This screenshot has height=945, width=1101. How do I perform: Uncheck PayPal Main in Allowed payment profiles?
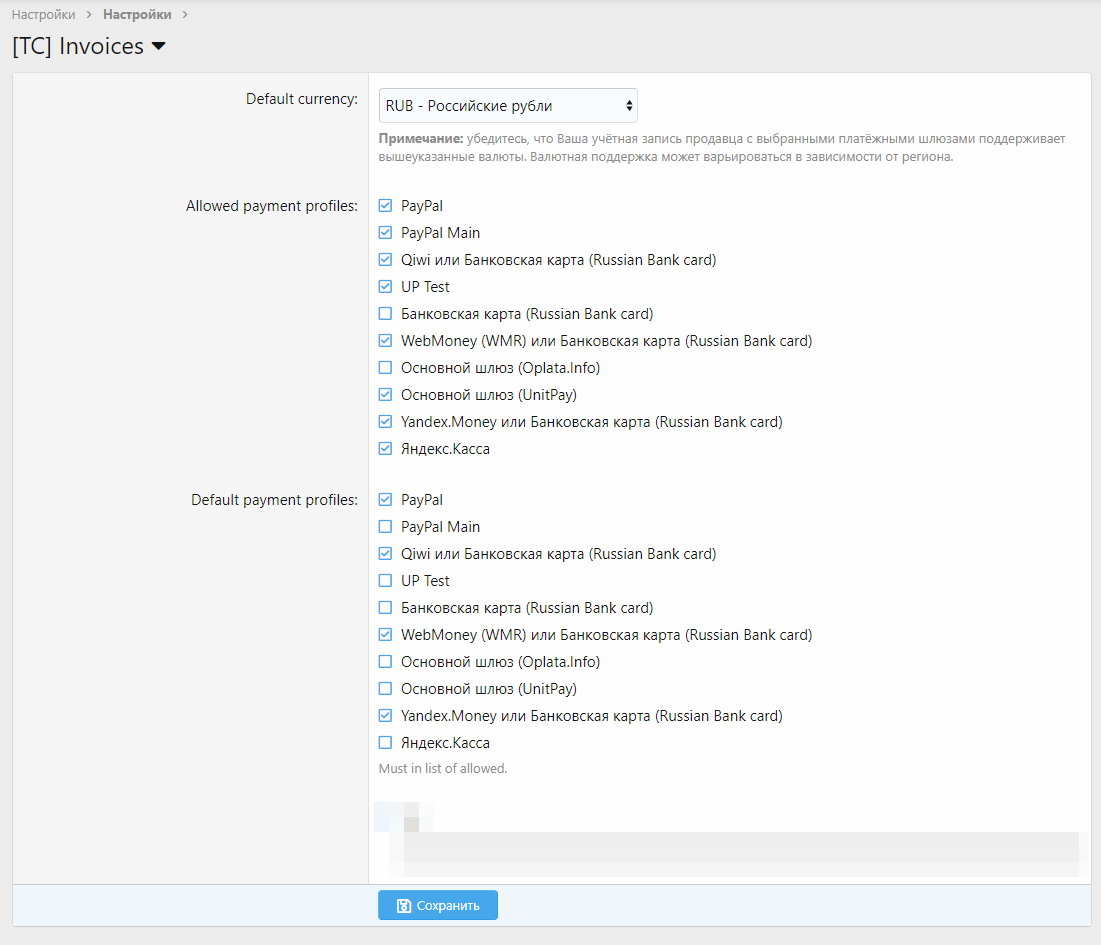coord(386,233)
